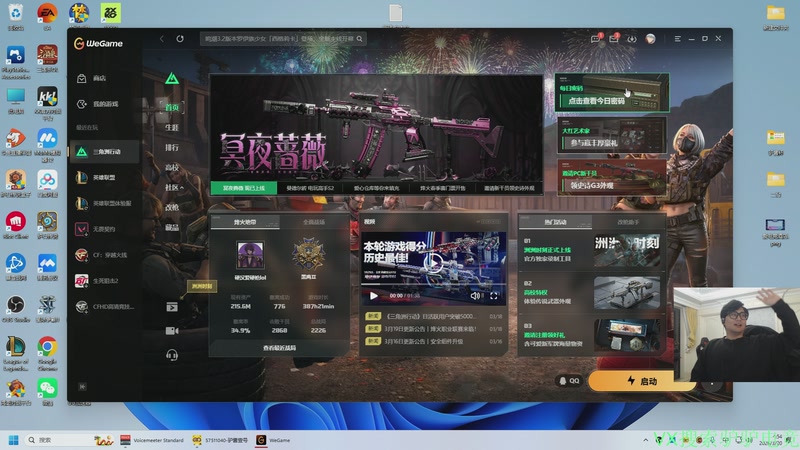Switch to 高校 tab
This screenshot has width=800, height=450.
click(x=172, y=167)
